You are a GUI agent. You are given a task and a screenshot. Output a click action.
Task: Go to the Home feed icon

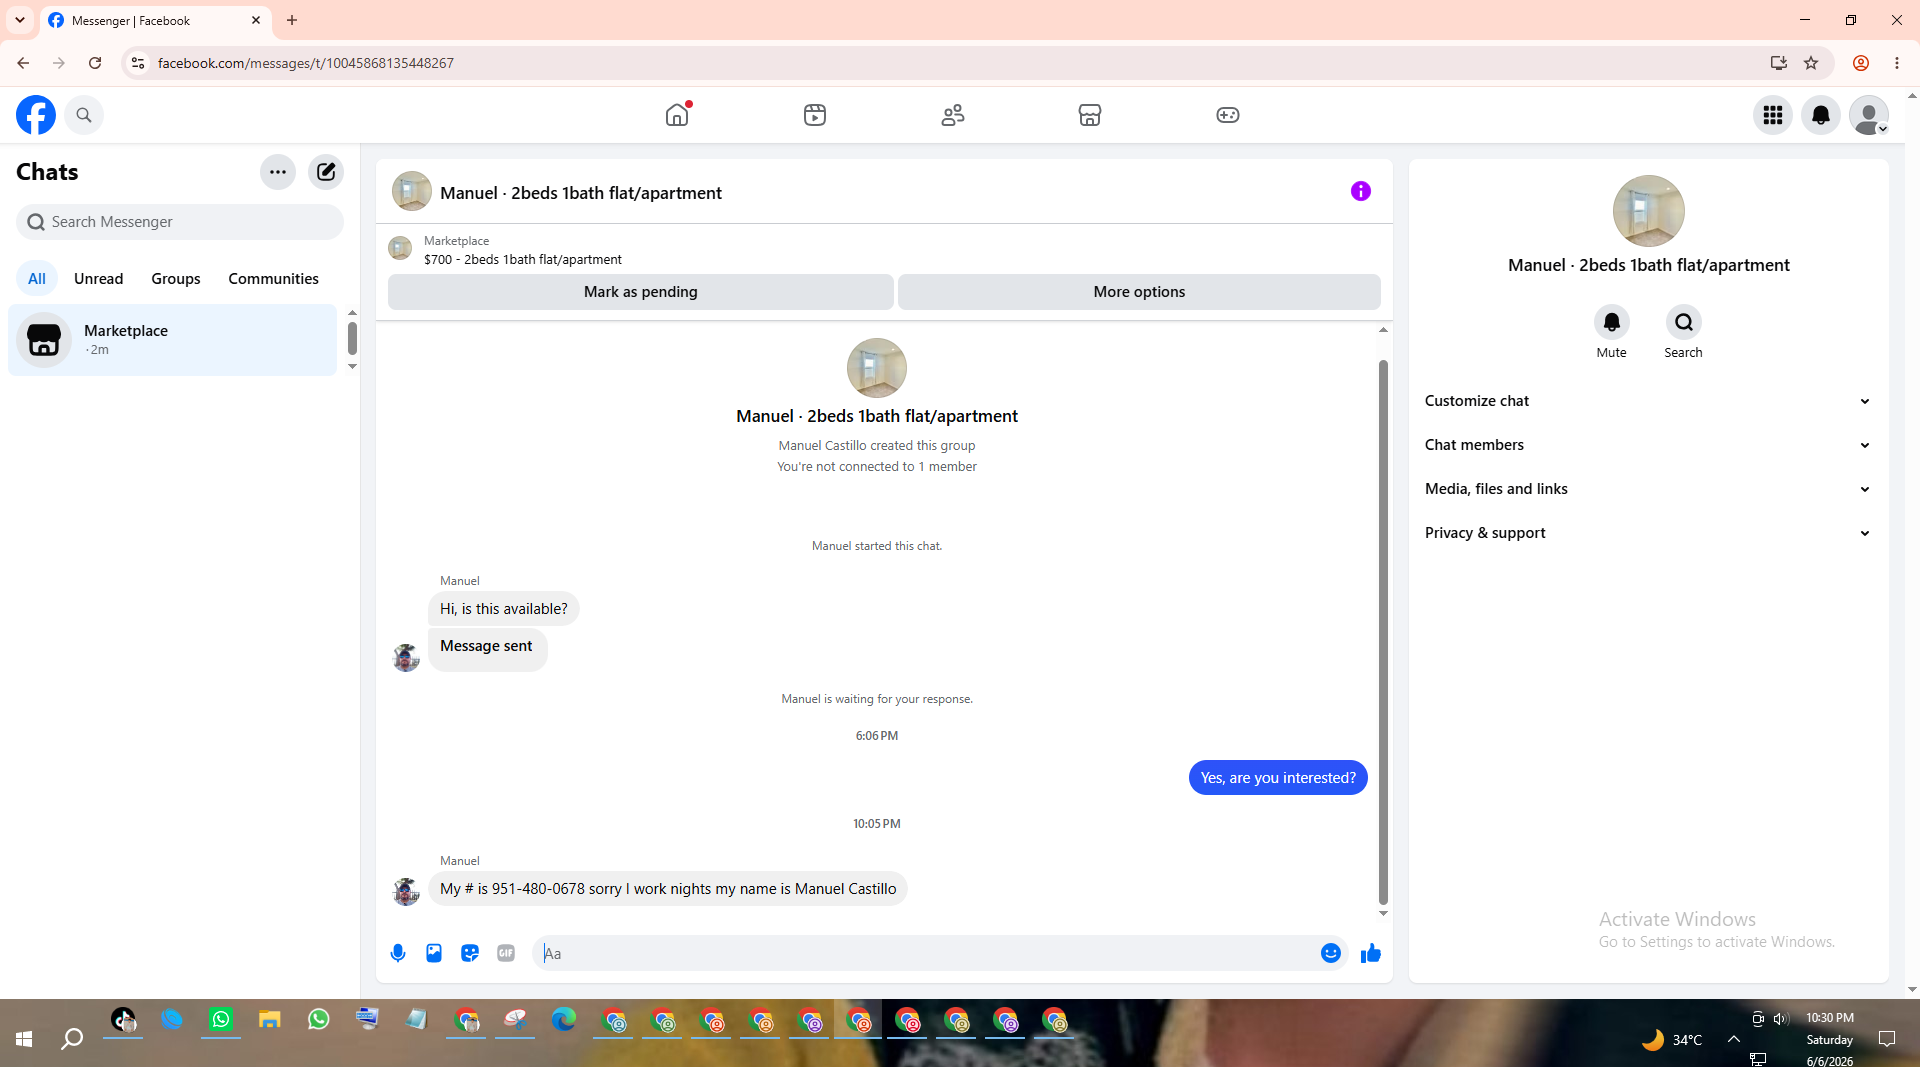678,115
